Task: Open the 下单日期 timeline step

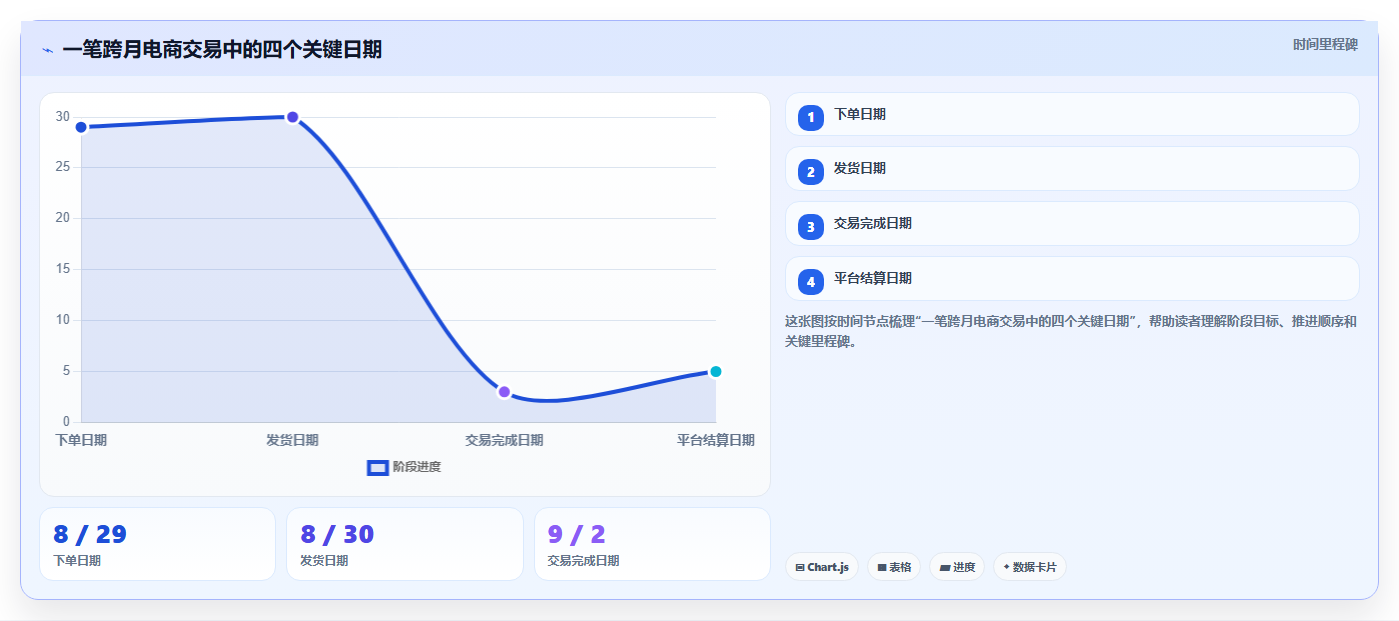Action: point(1072,114)
